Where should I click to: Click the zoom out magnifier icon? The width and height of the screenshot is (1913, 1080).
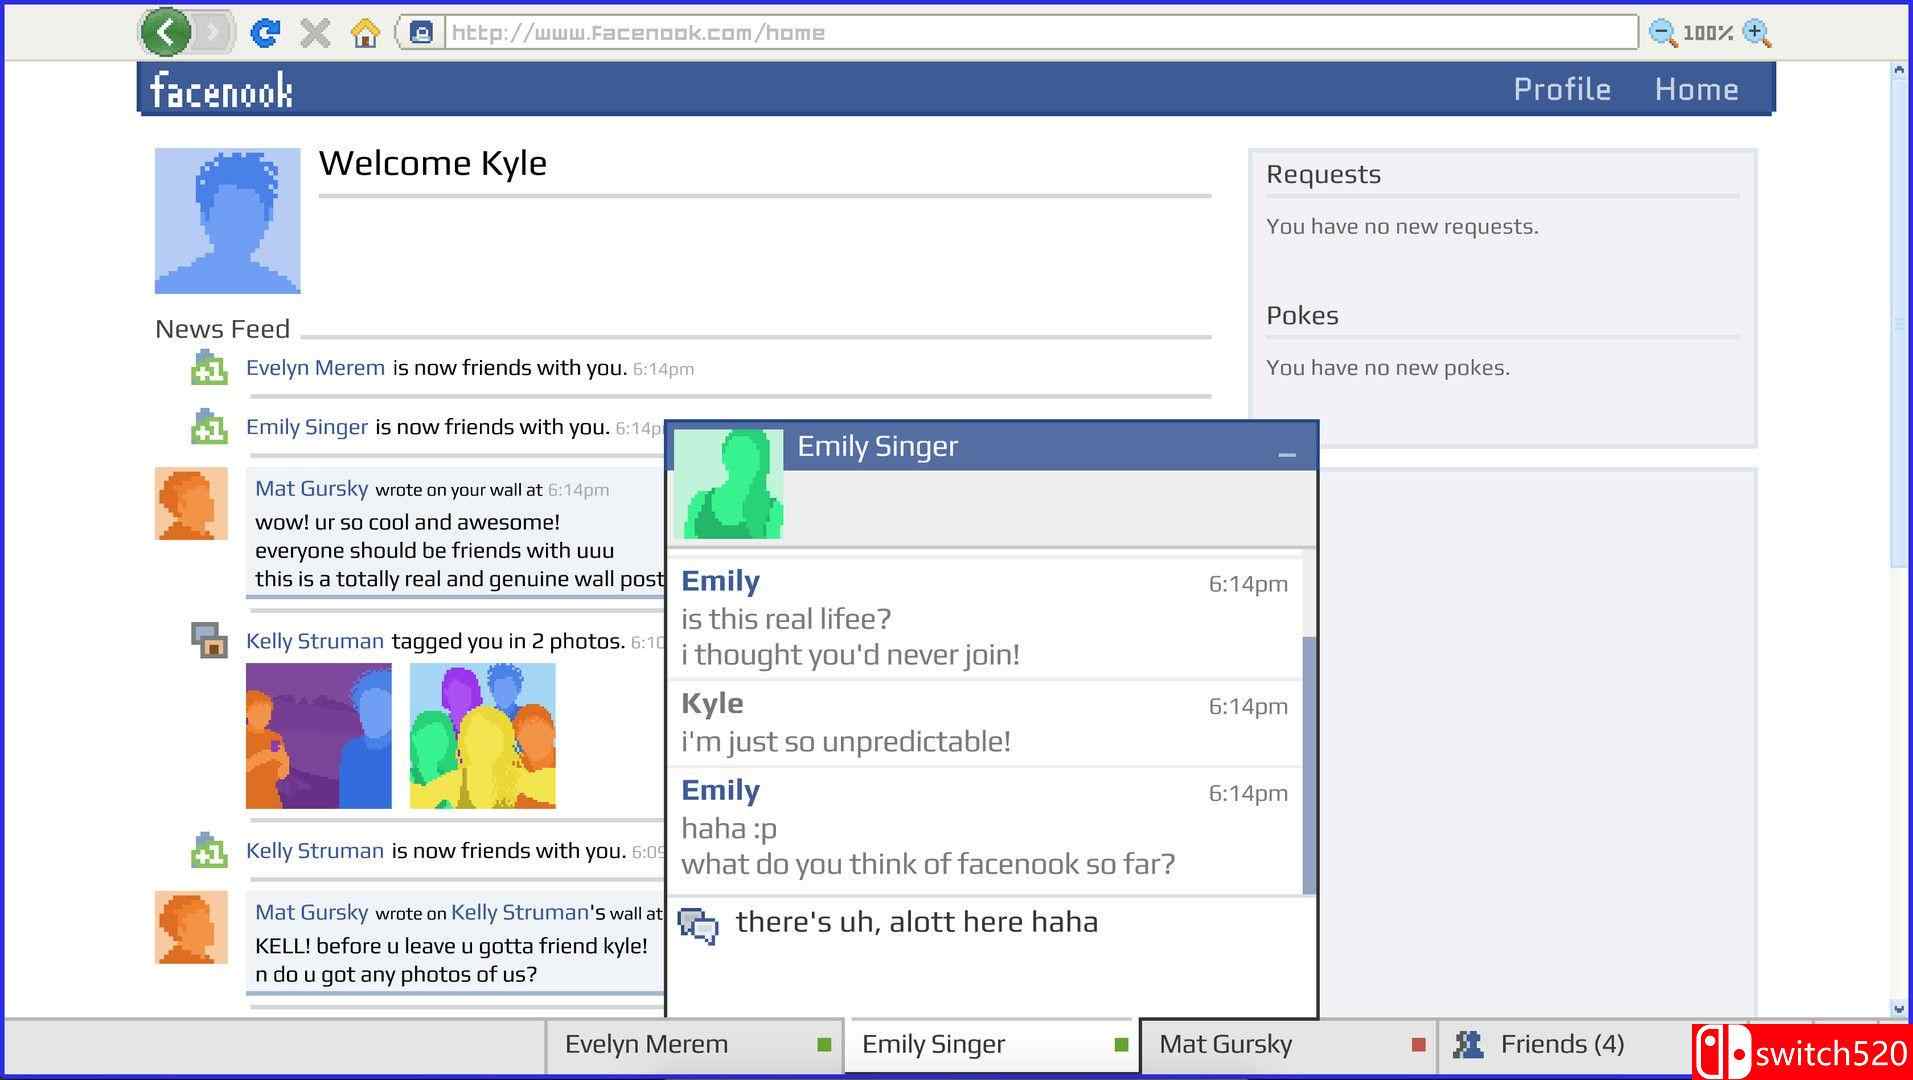pos(1661,33)
